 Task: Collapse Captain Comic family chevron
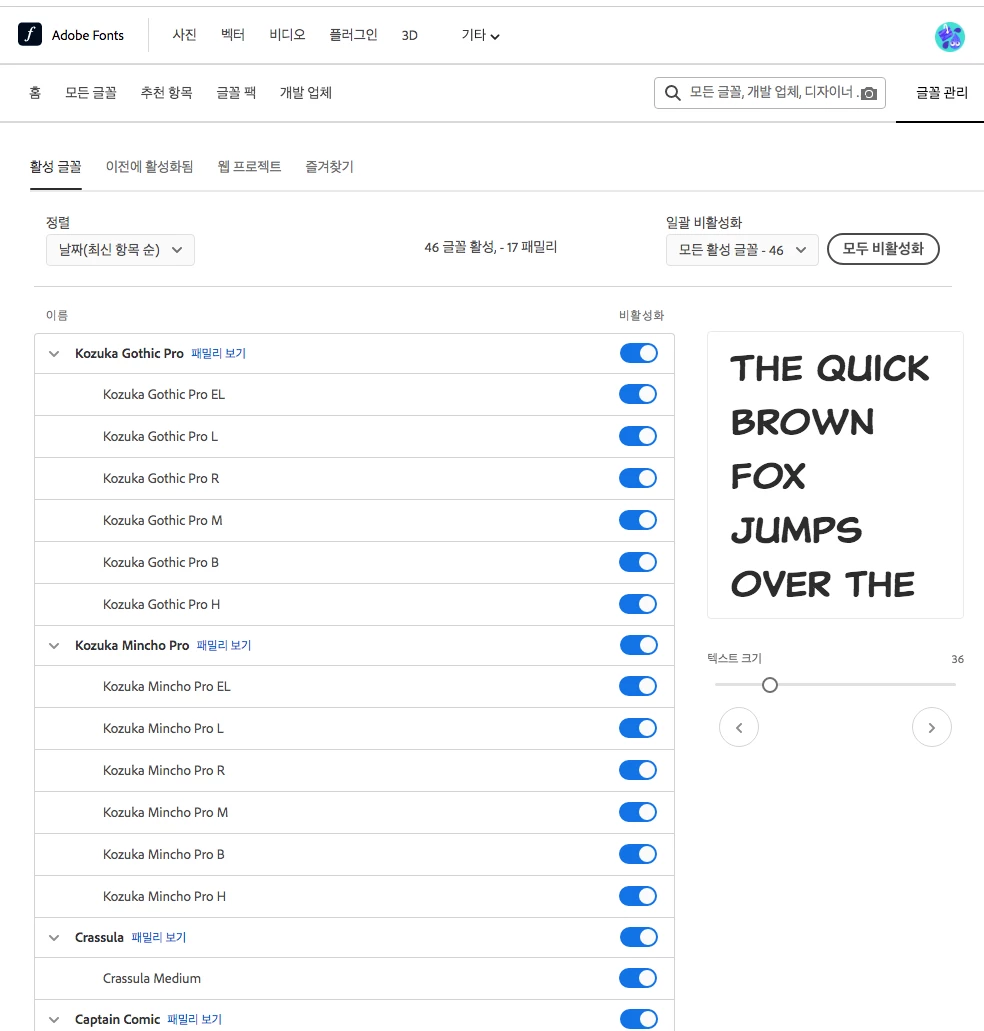[x=54, y=1020]
